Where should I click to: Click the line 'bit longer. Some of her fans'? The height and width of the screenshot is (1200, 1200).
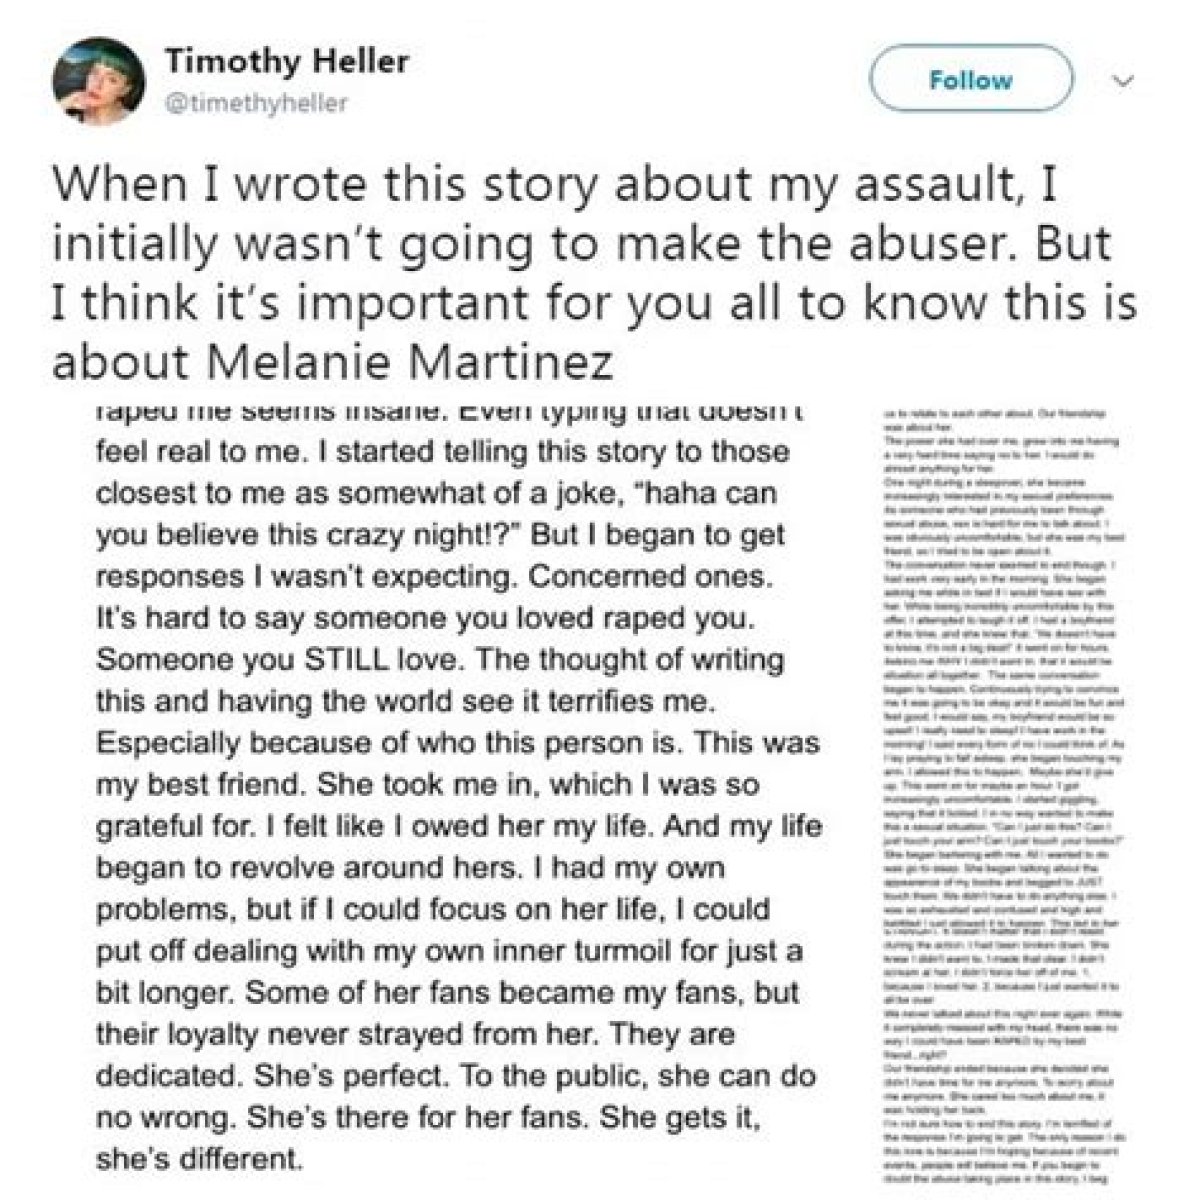coord(446,993)
